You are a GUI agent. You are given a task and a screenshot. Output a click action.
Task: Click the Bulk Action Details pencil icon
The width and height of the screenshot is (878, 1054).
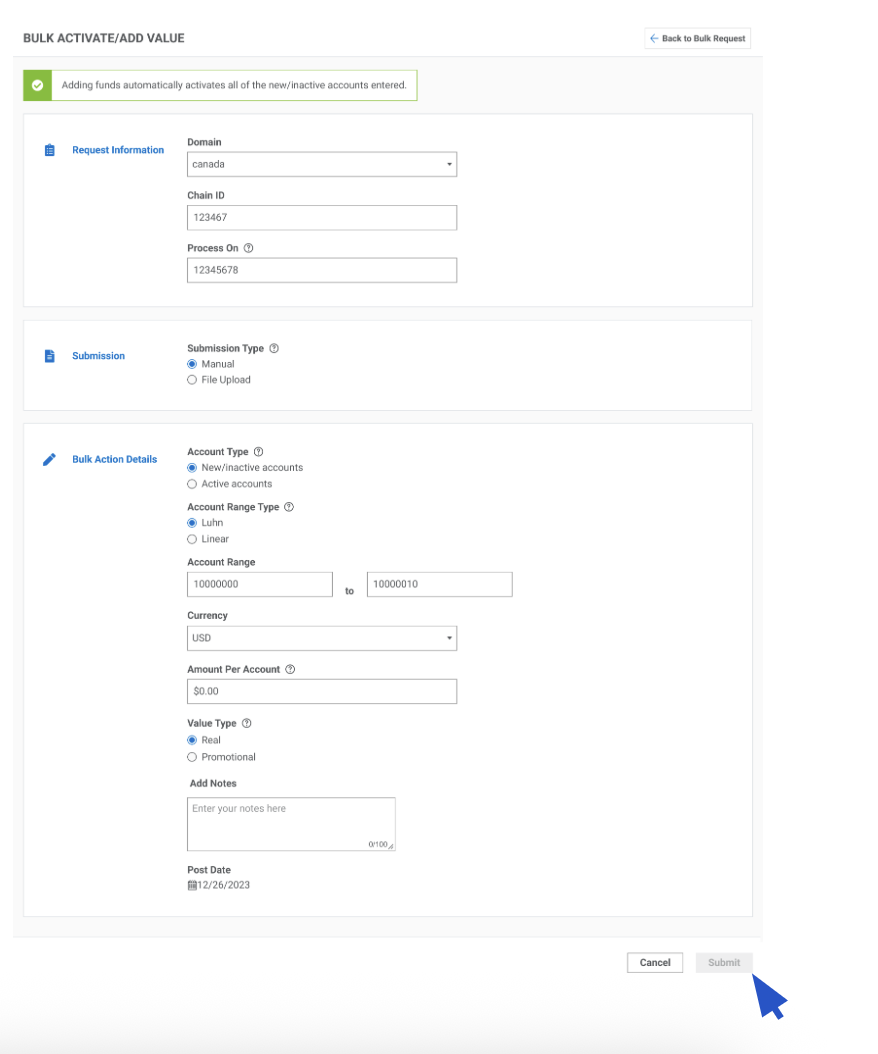click(49, 460)
